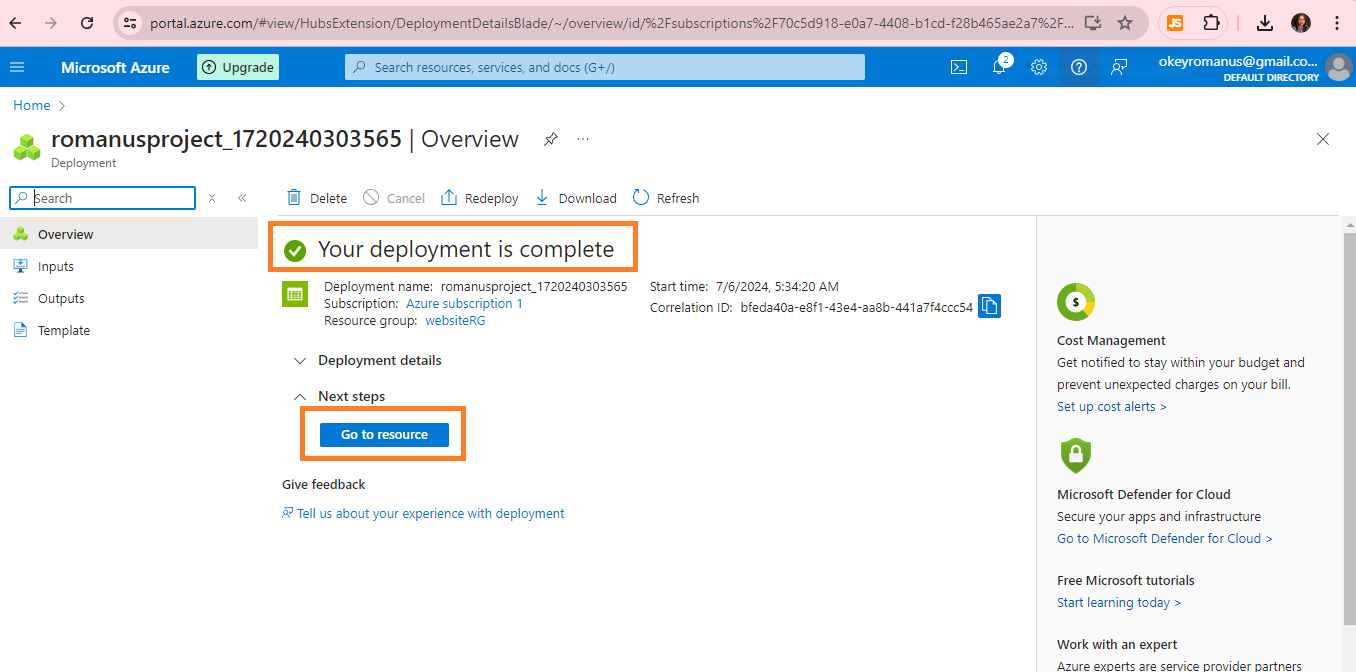Viewport: 1356px width, 672px height.
Task: Install app icon in address bar
Action: point(1092,22)
